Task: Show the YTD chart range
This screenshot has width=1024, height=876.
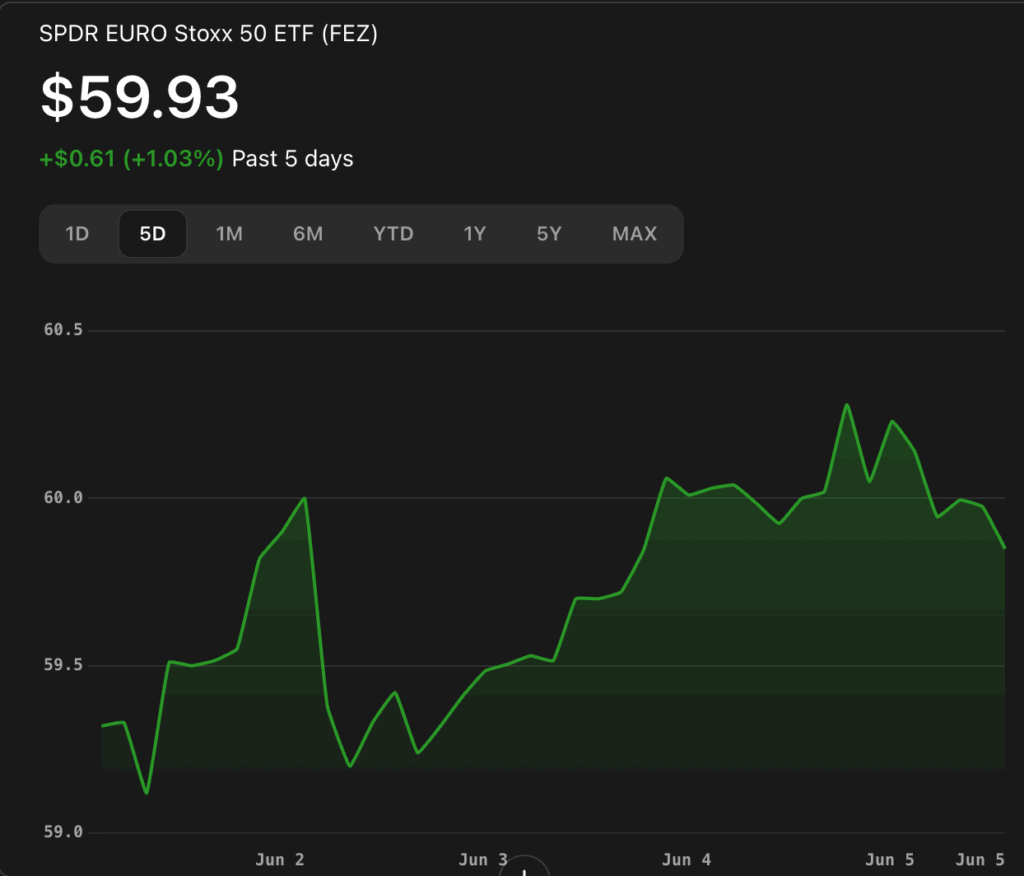Action: [393, 234]
